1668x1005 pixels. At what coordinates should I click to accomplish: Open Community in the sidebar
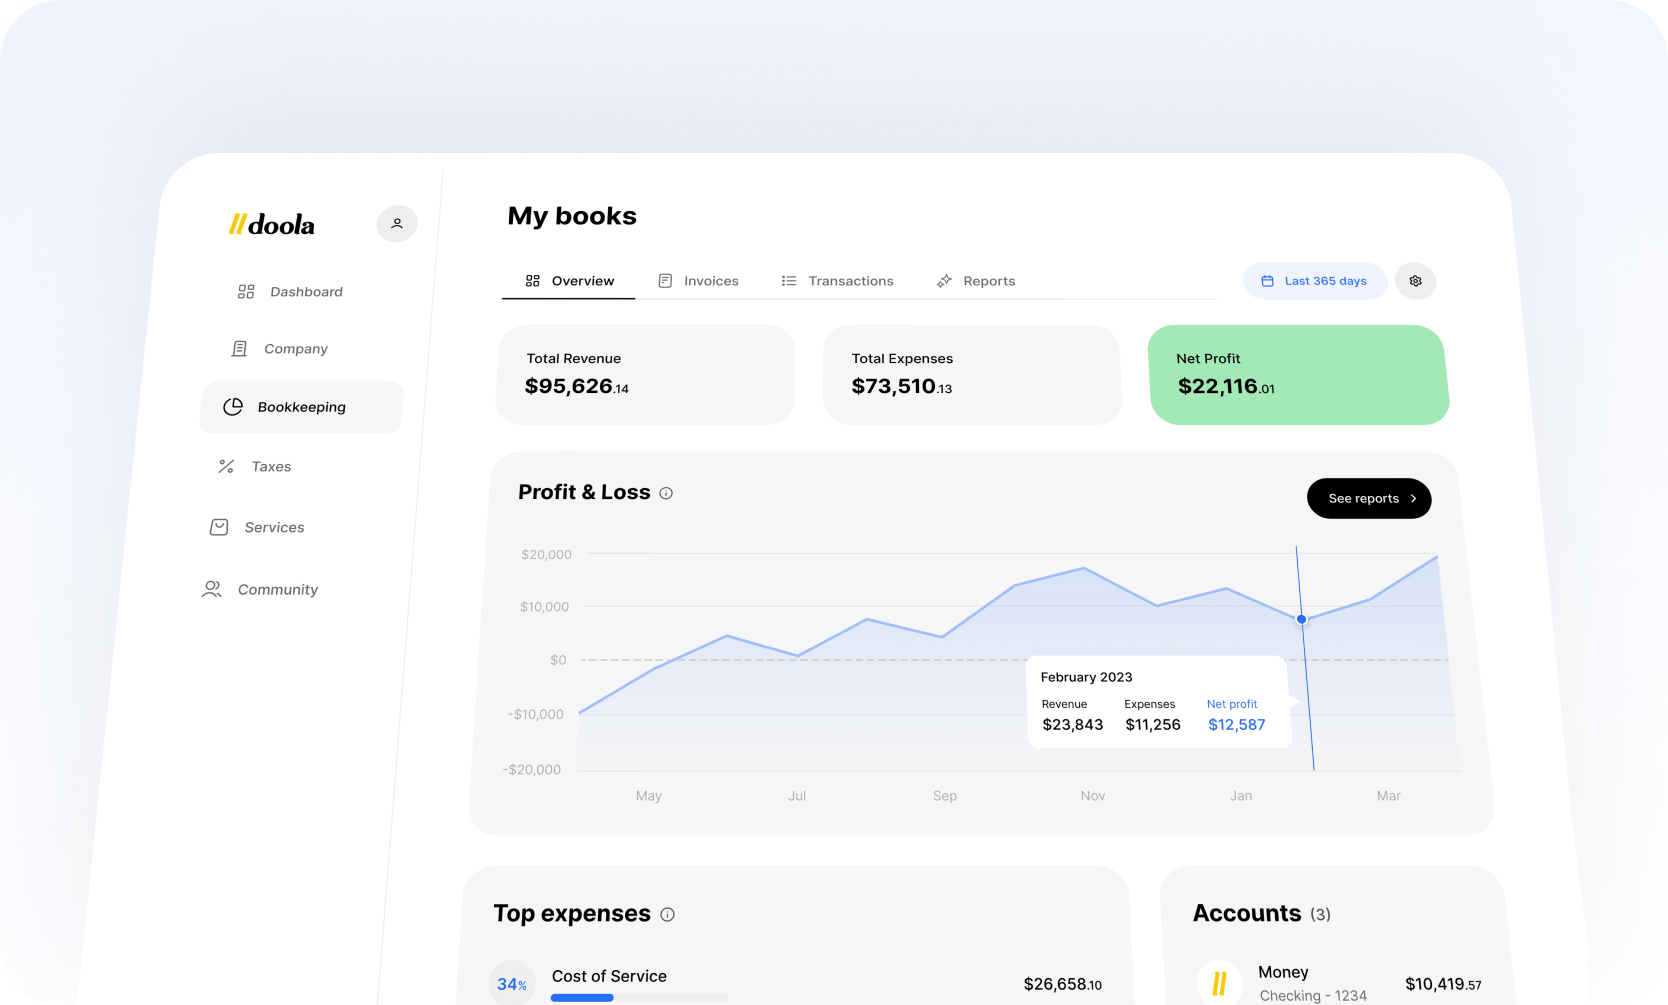tap(260, 590)
